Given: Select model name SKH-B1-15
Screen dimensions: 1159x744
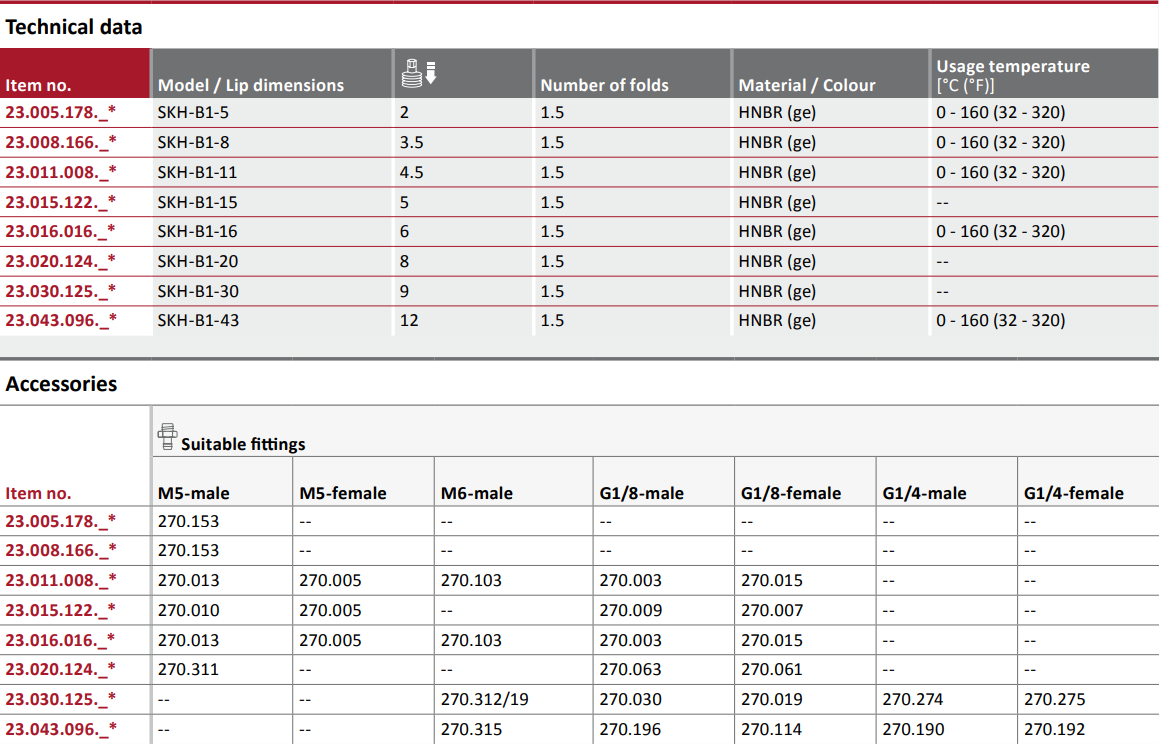Looking at the screenshot, I should pyautogui.click(x=197, y=202).
